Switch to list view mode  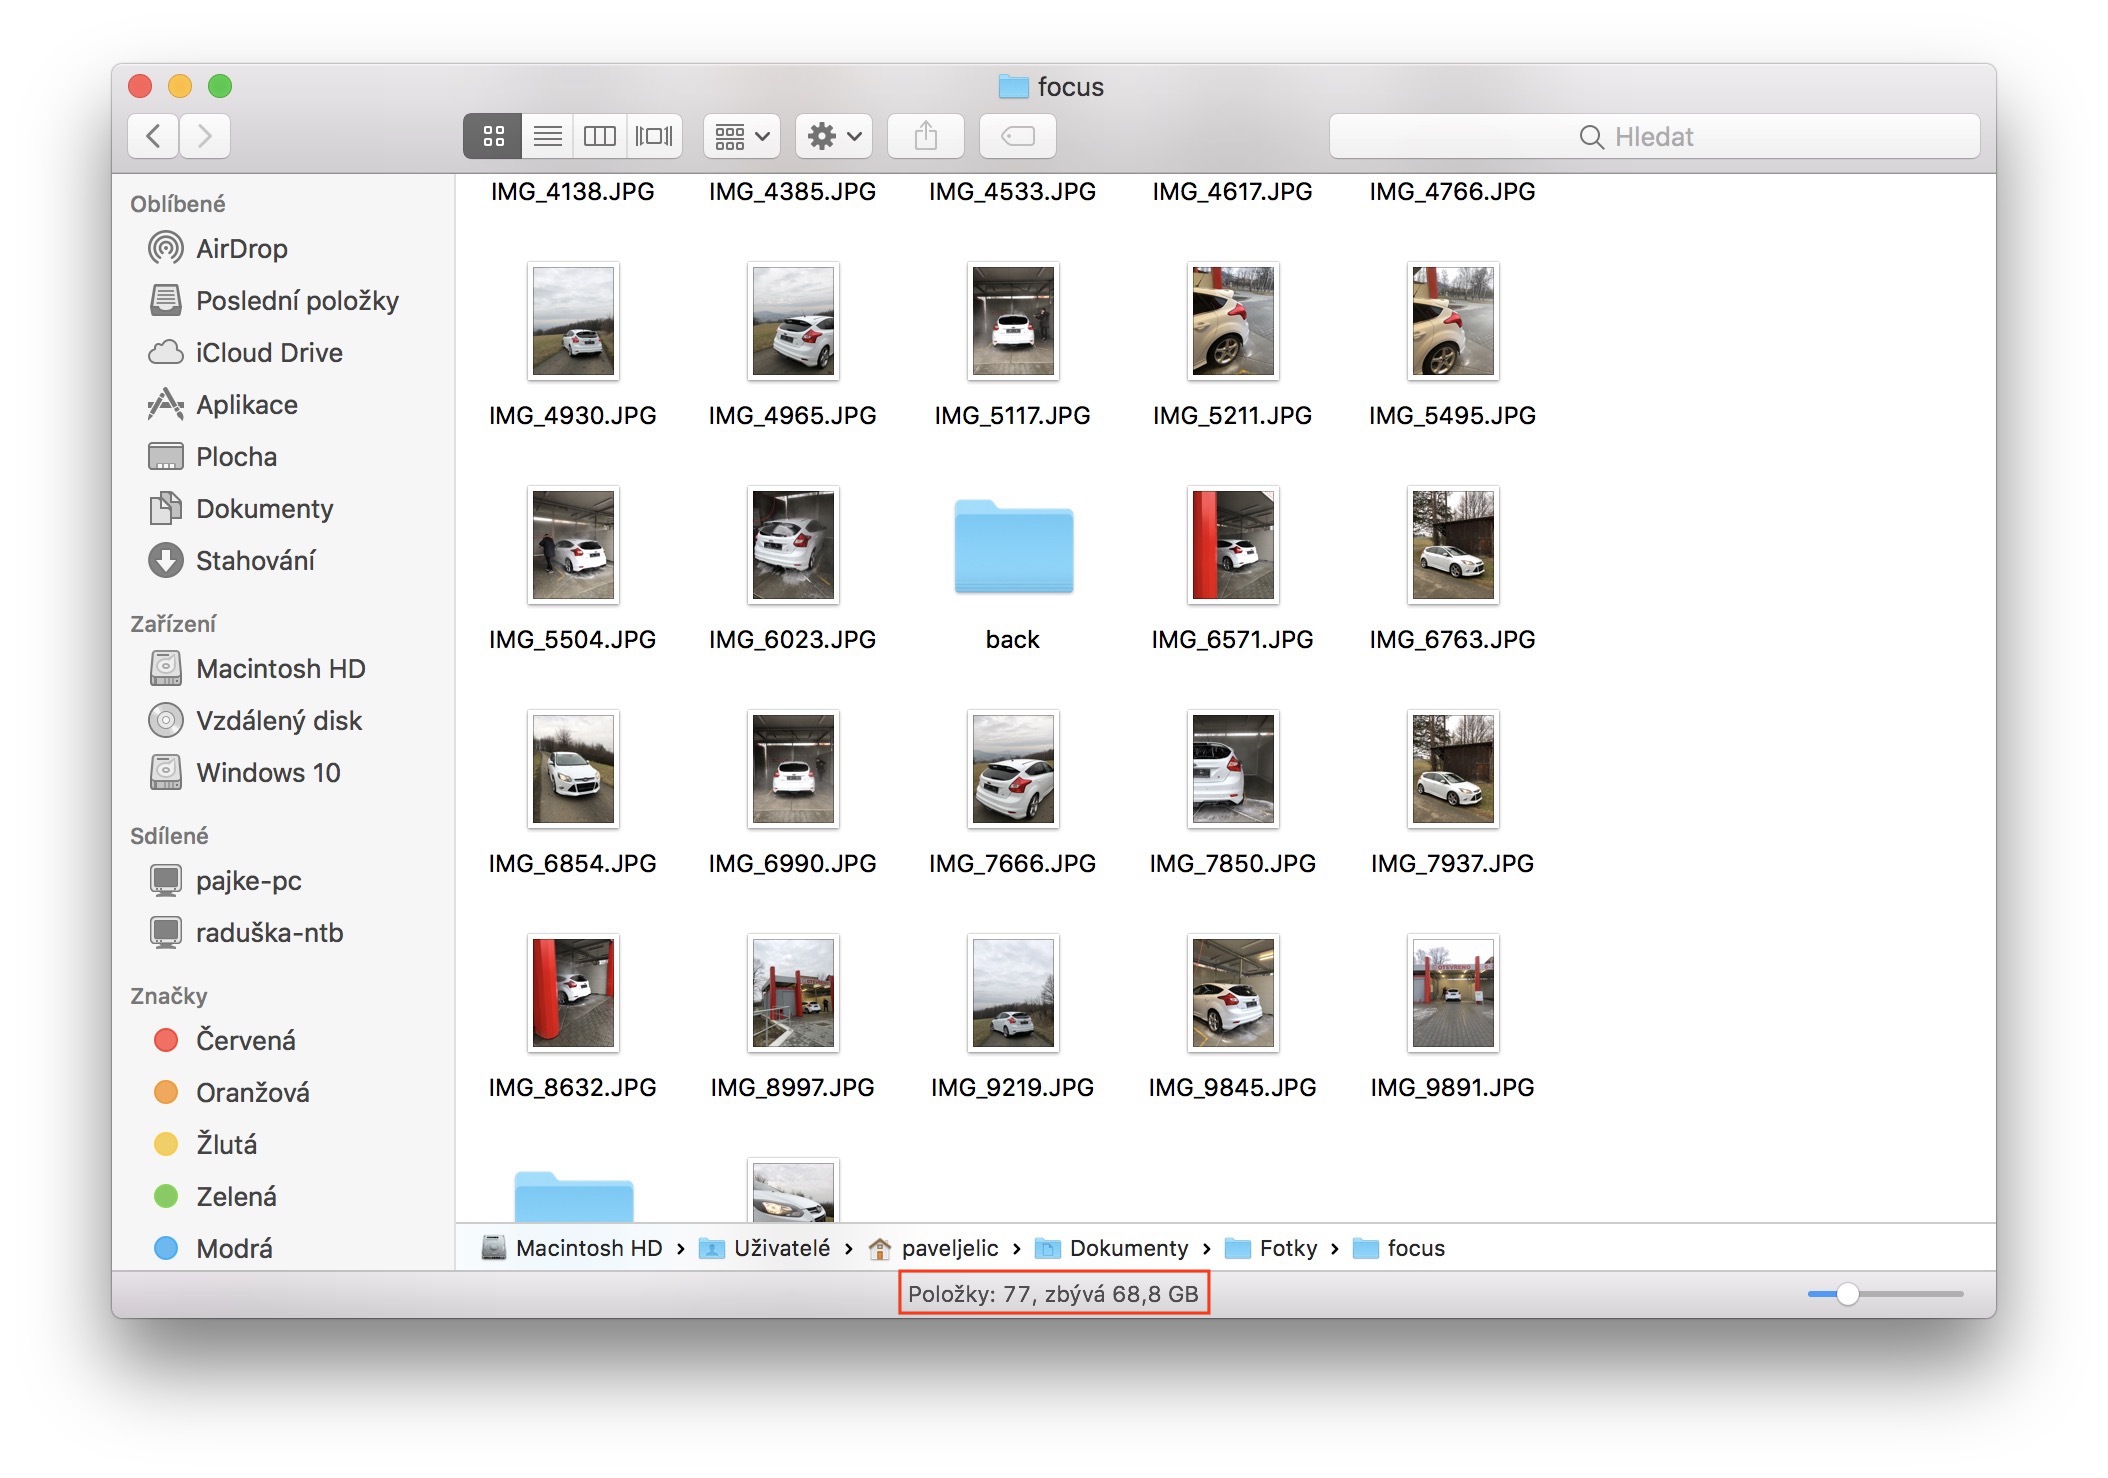[547, 136]
